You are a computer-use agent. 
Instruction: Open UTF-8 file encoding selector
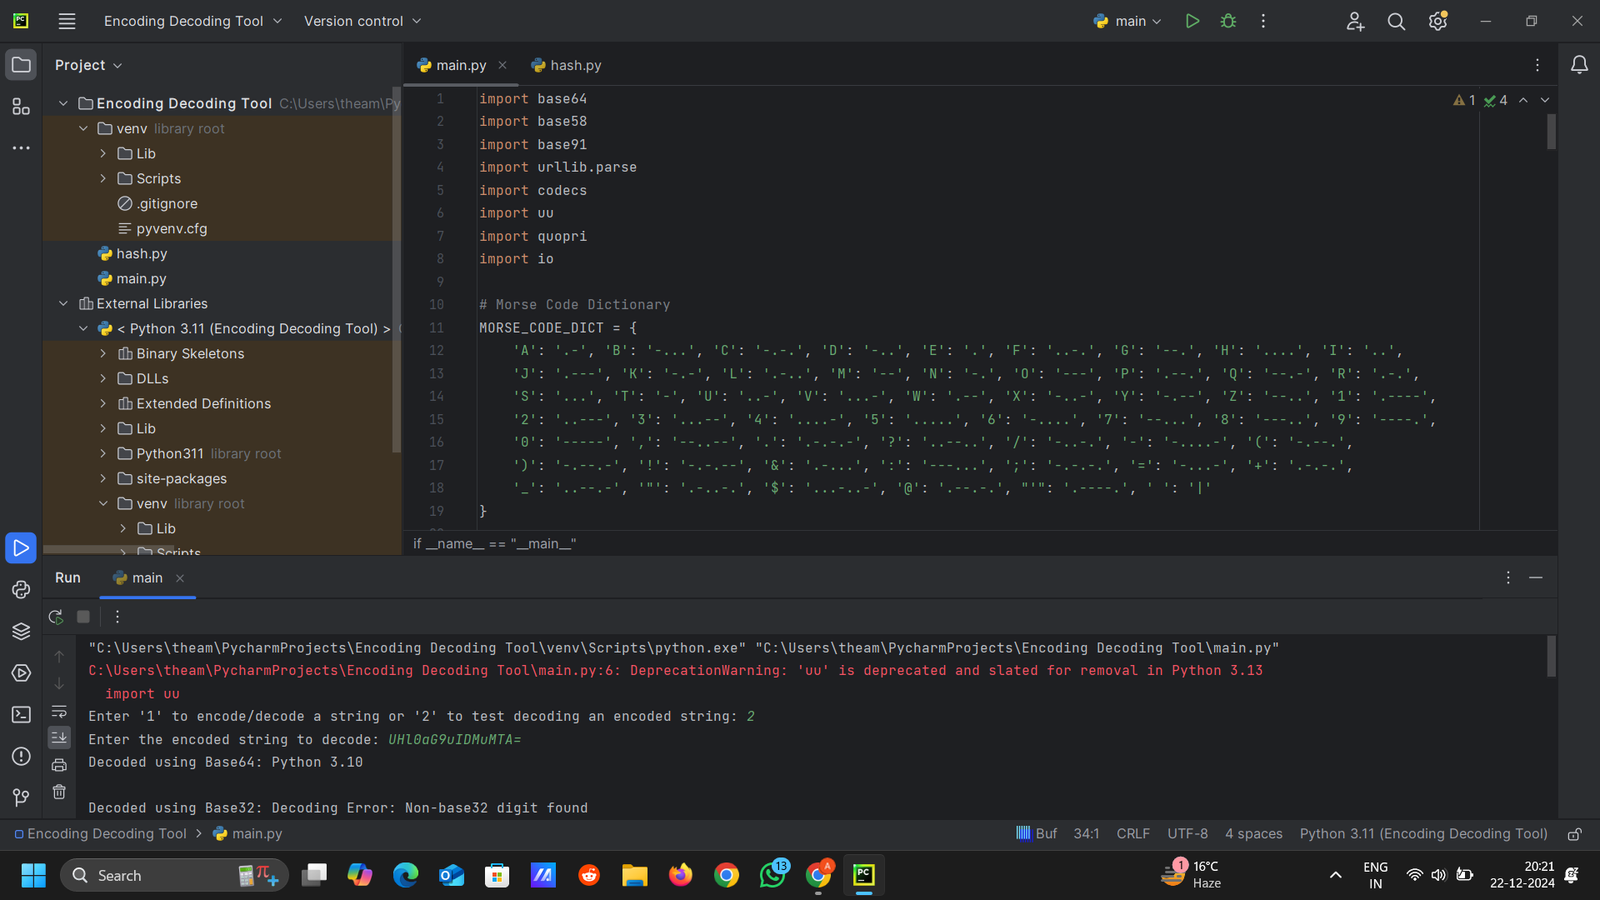click(1187, 834)
